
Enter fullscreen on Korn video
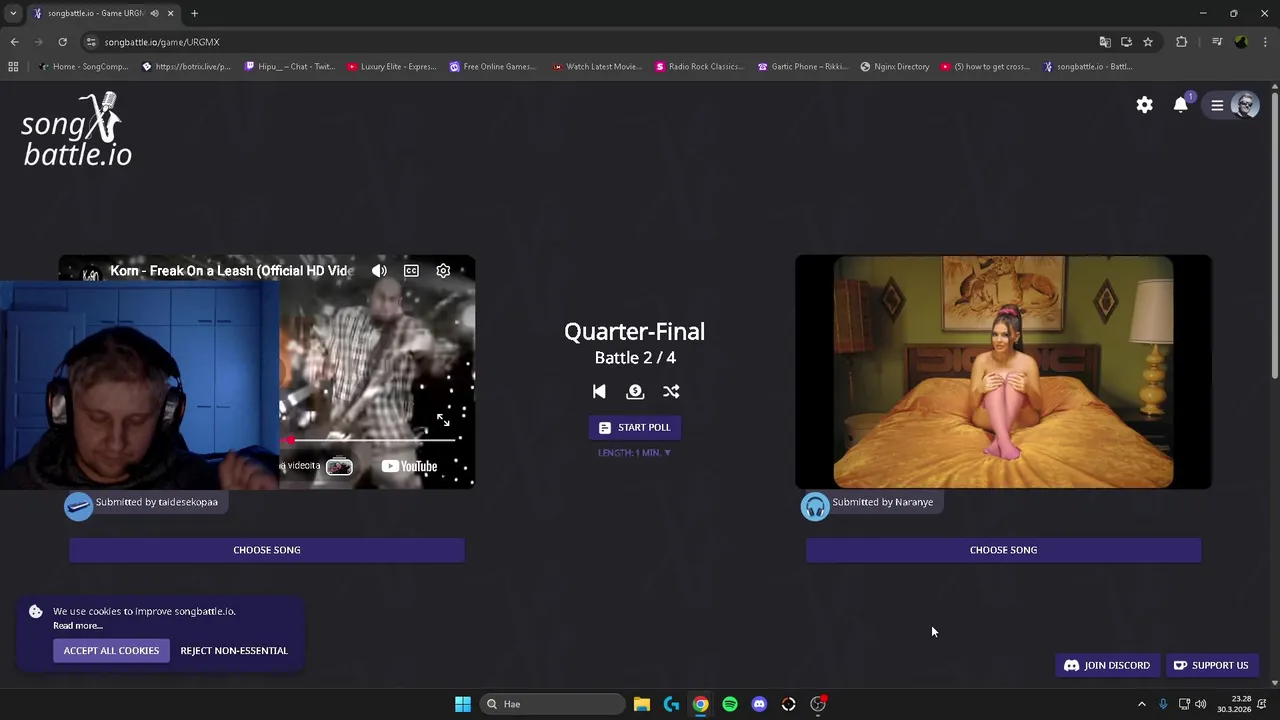(443, 420)
